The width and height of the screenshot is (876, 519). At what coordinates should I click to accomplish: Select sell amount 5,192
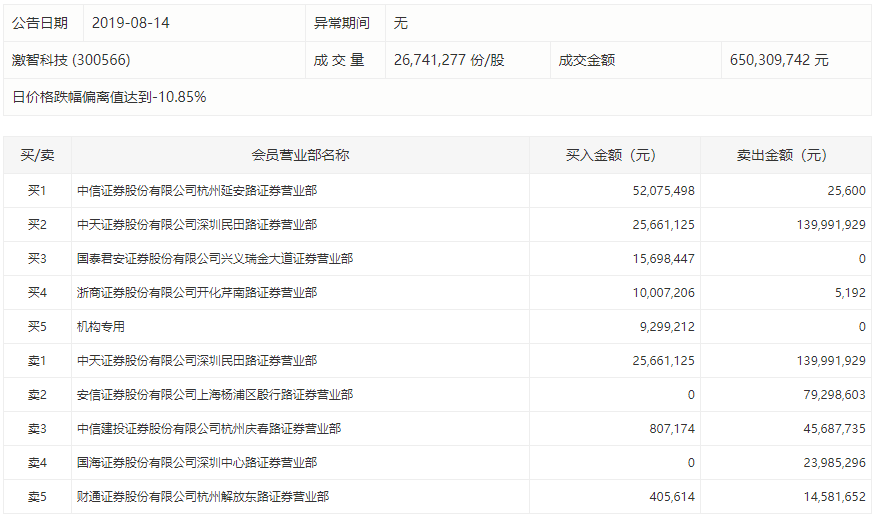pos(850,293)
